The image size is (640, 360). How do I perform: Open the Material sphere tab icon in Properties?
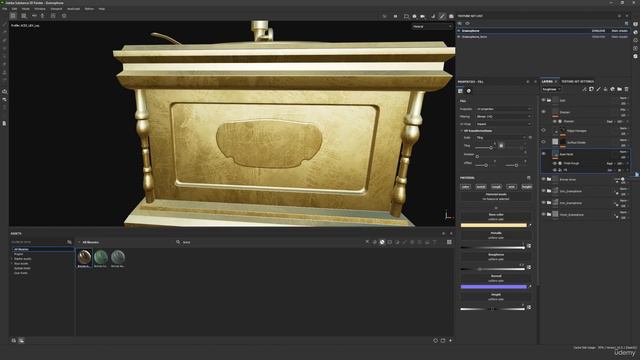pos(469,91)
